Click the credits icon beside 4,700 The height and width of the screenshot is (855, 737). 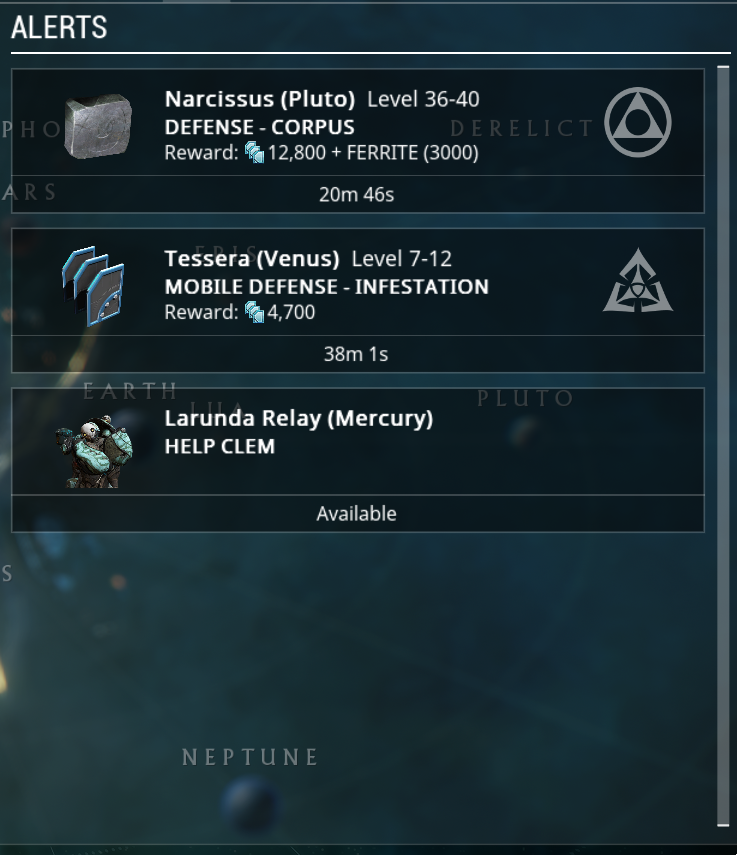[x=254, y=312]
